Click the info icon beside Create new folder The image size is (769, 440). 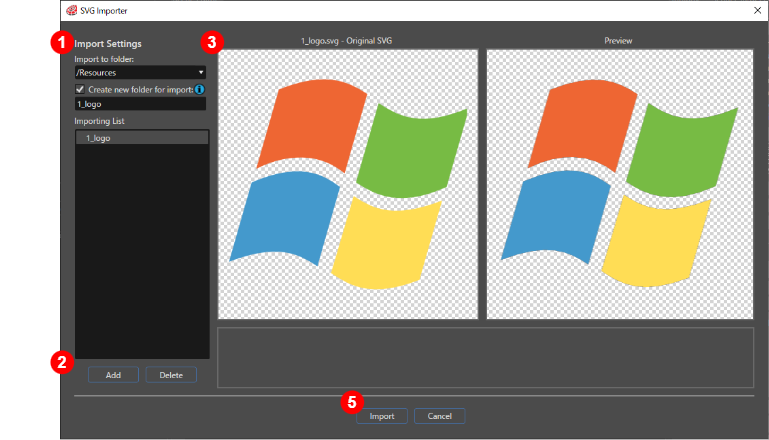point(200,89)
